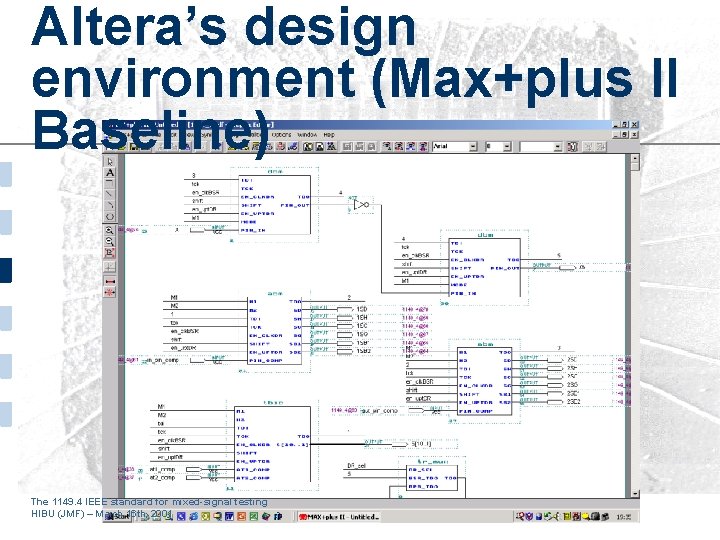Select the arrow selection tool in the palette
Image resolution: width=720 pixels, height=540 pixels.
click(110, 162)
